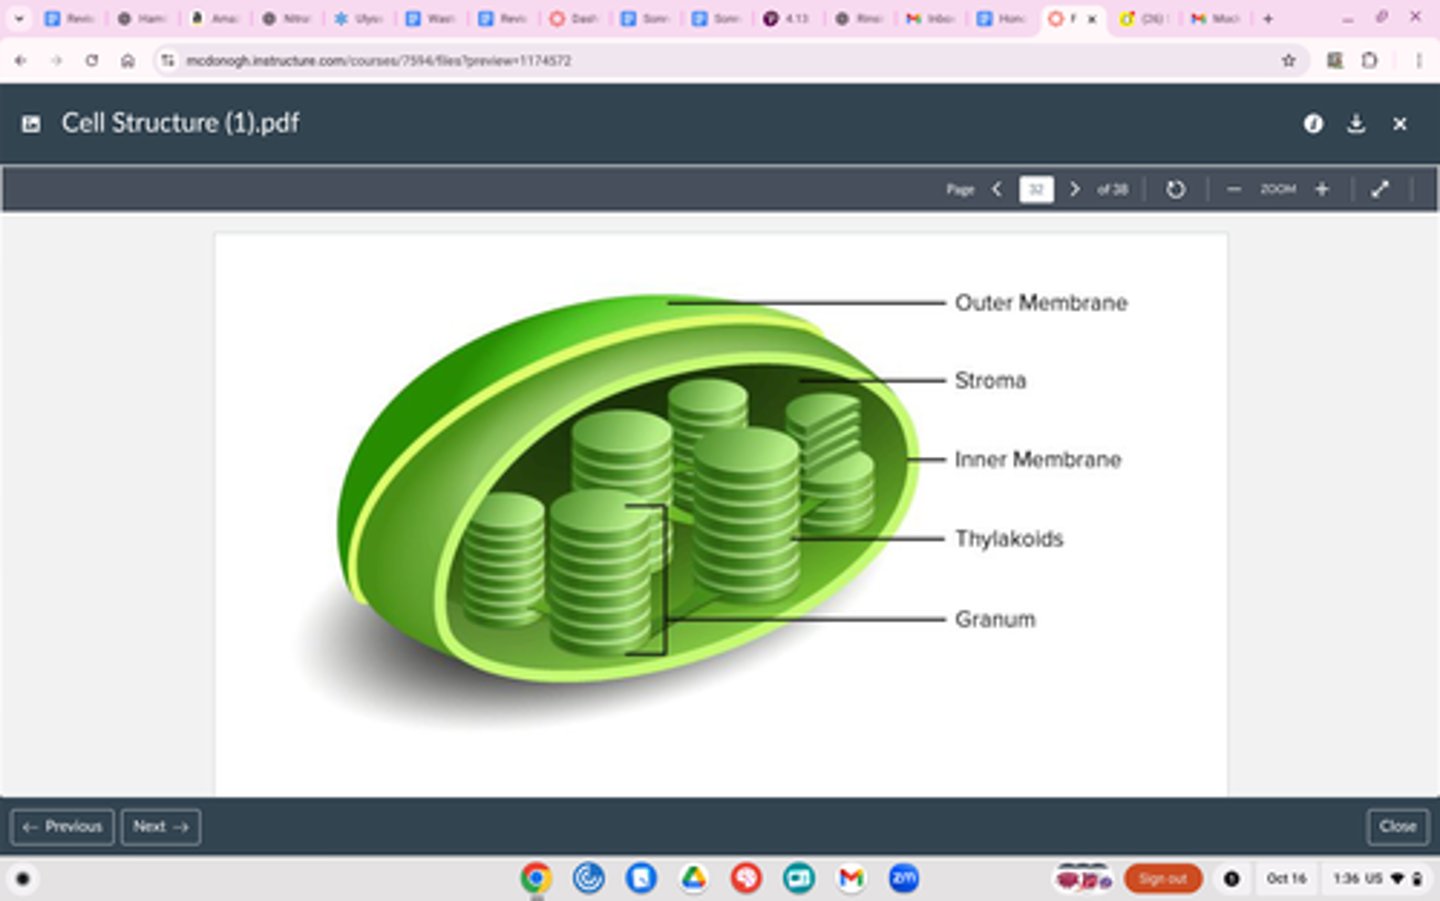1440x901 pixels.
Task: Zoom in on the PDF with plus
Action: click(x=1322, y=189)
